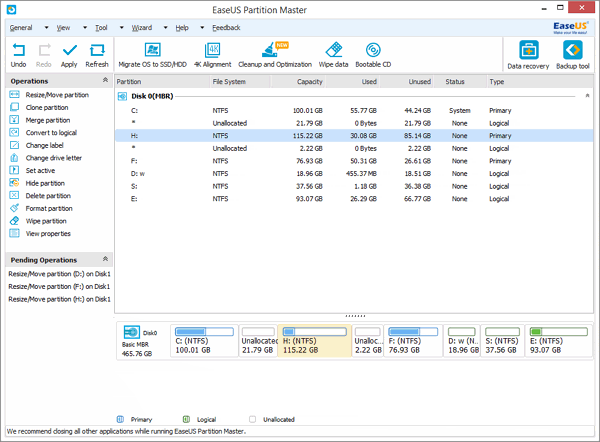Click the panel splitter dots handle

[x=355, y=316]
